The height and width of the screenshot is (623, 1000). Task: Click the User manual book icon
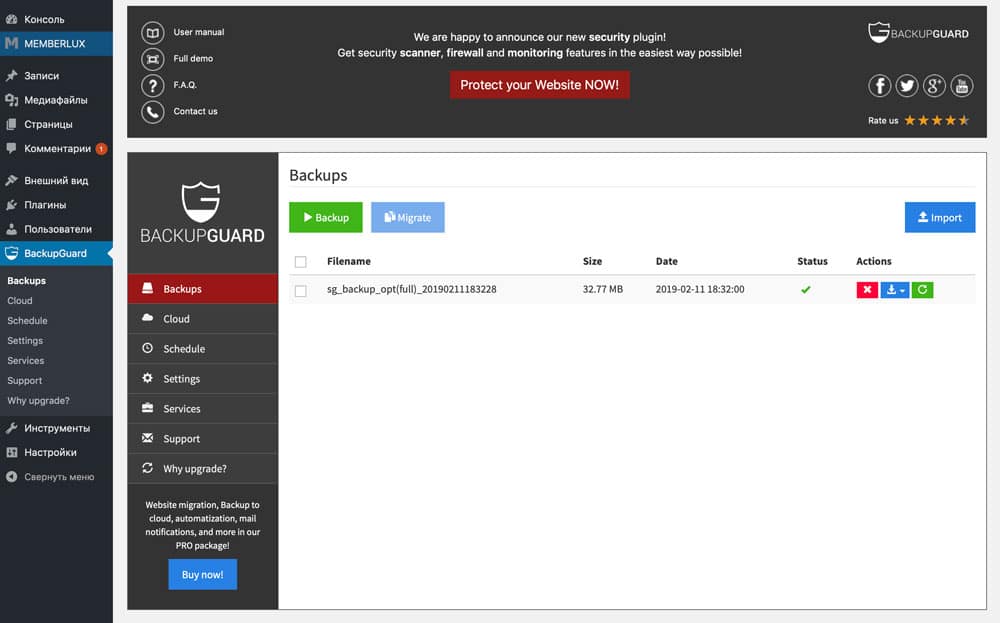(152, 32)
